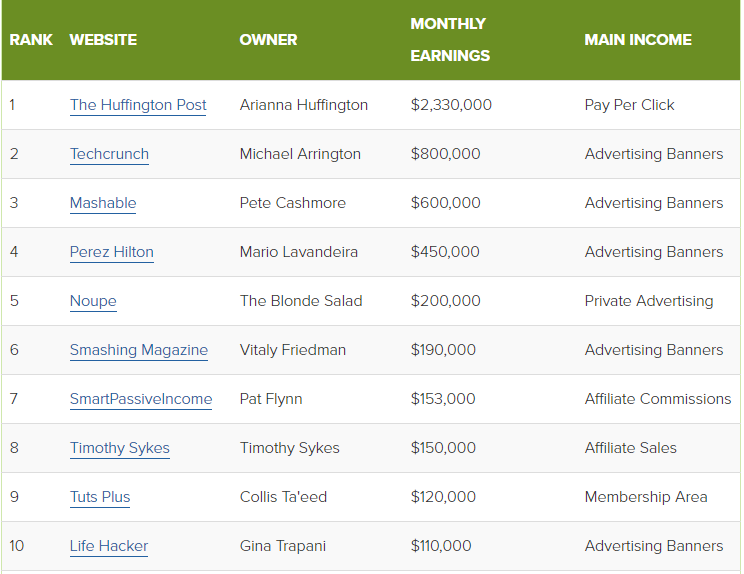
Task: Select the Membership Area income cell
Action: [646, 497]
